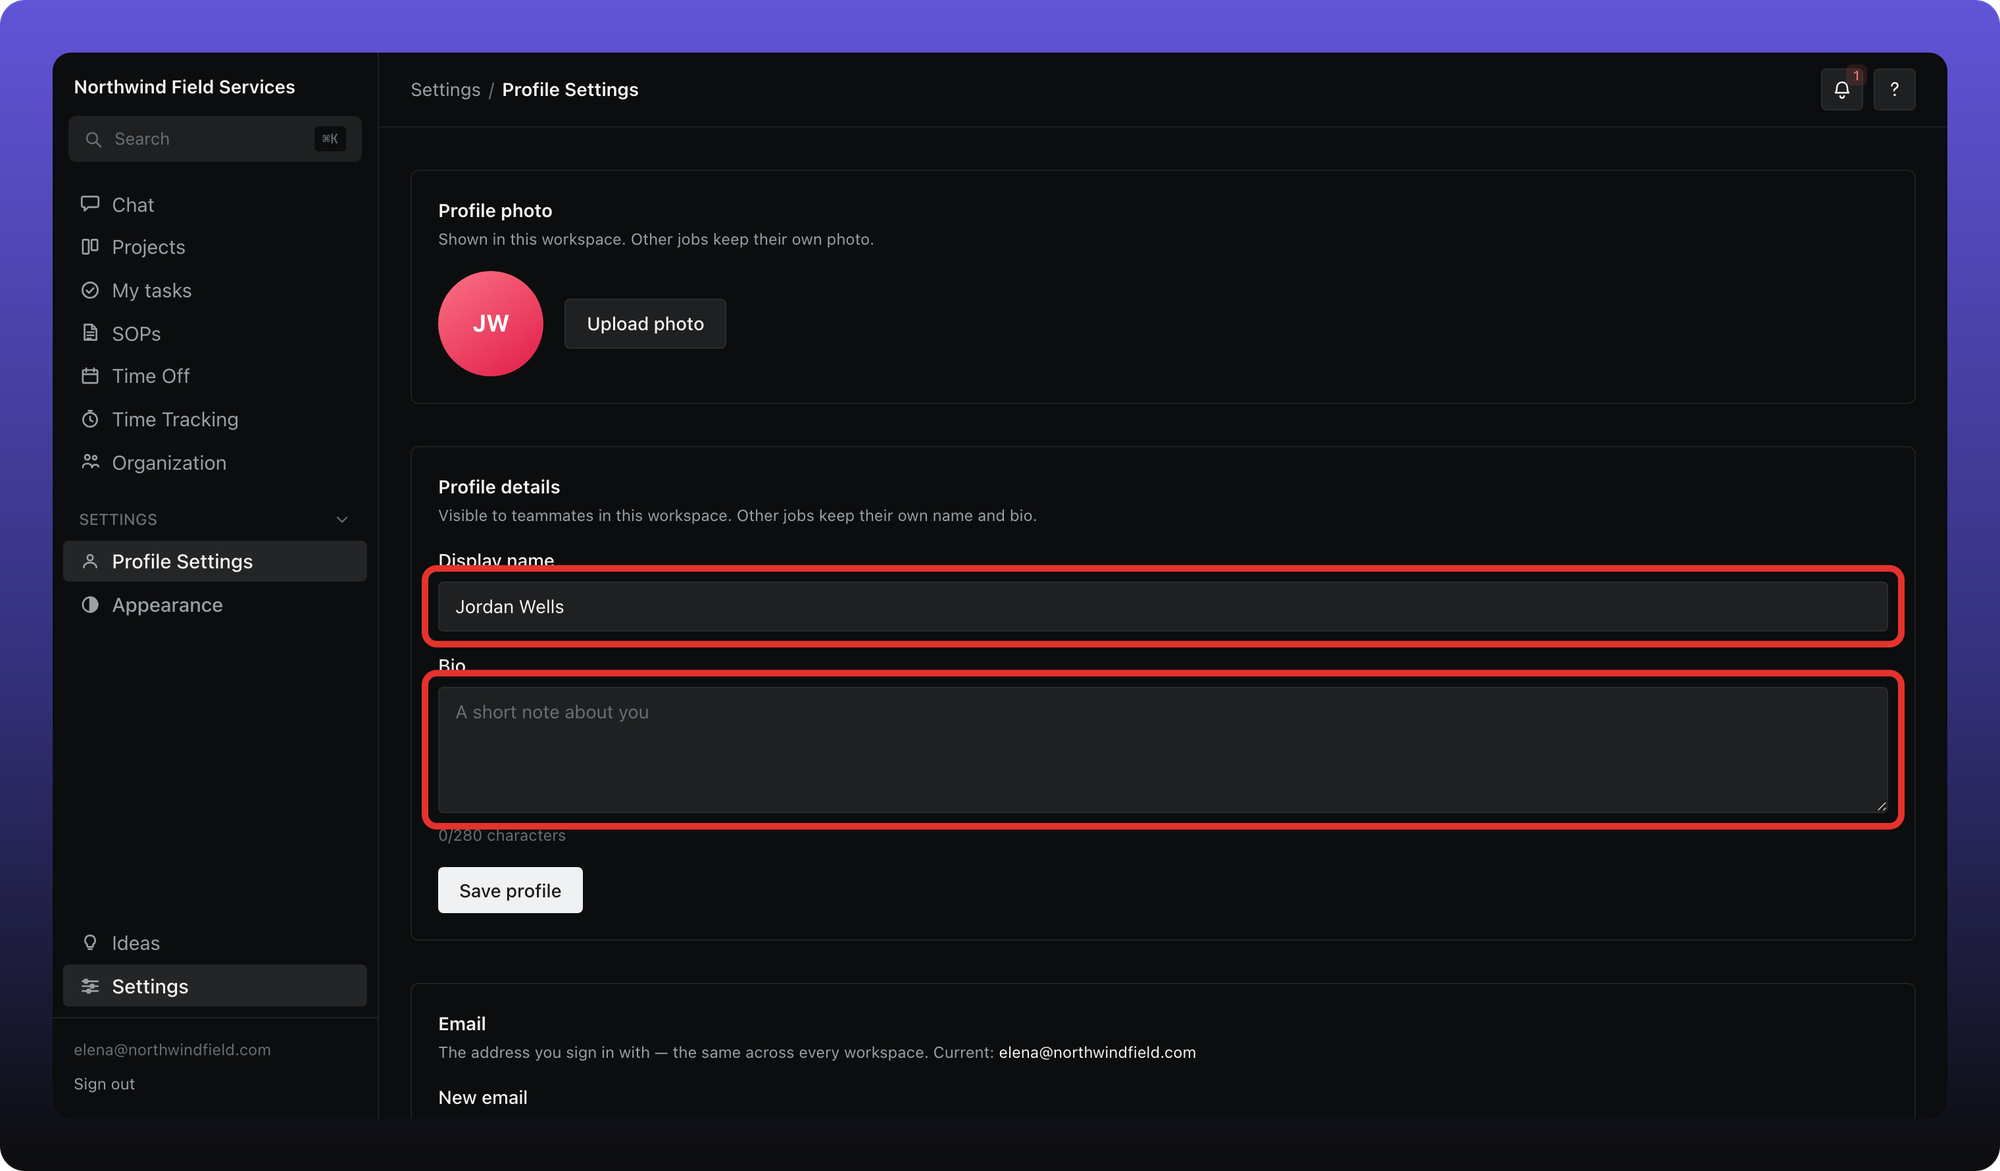Click the Profile photo section heading
Screen dimensions: 2000x1171
495,211
